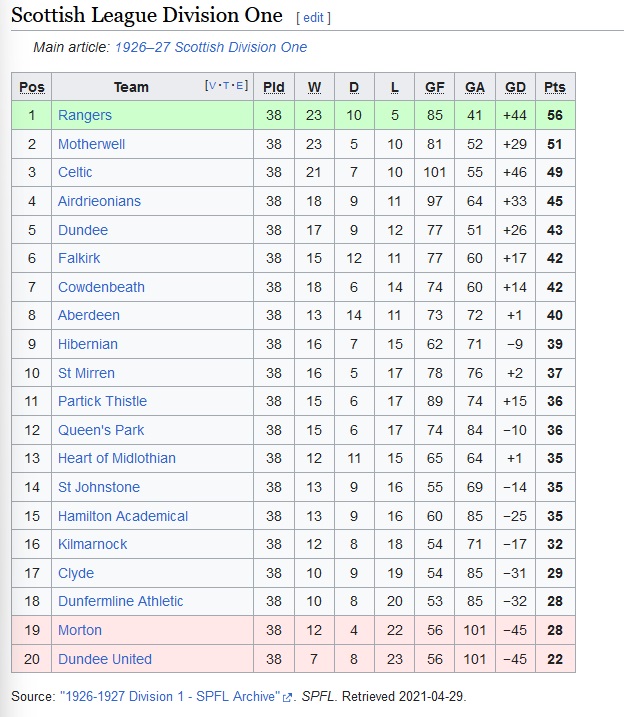The image size is (624, 717).
Task: Open the V link in table header
Action: 212,85
